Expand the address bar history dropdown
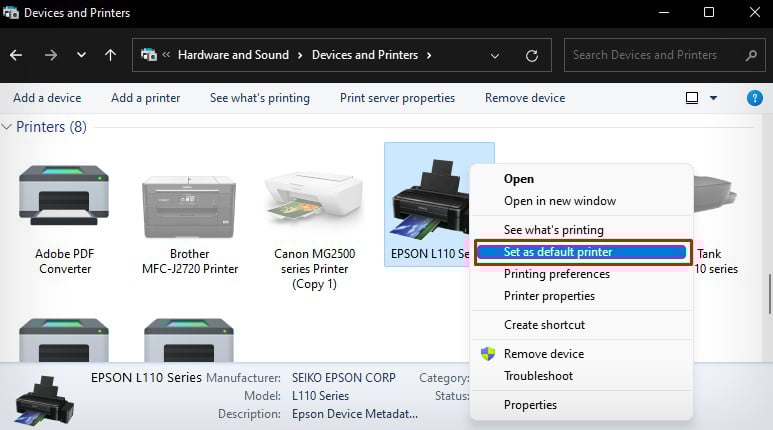 [x=494, y=55]
